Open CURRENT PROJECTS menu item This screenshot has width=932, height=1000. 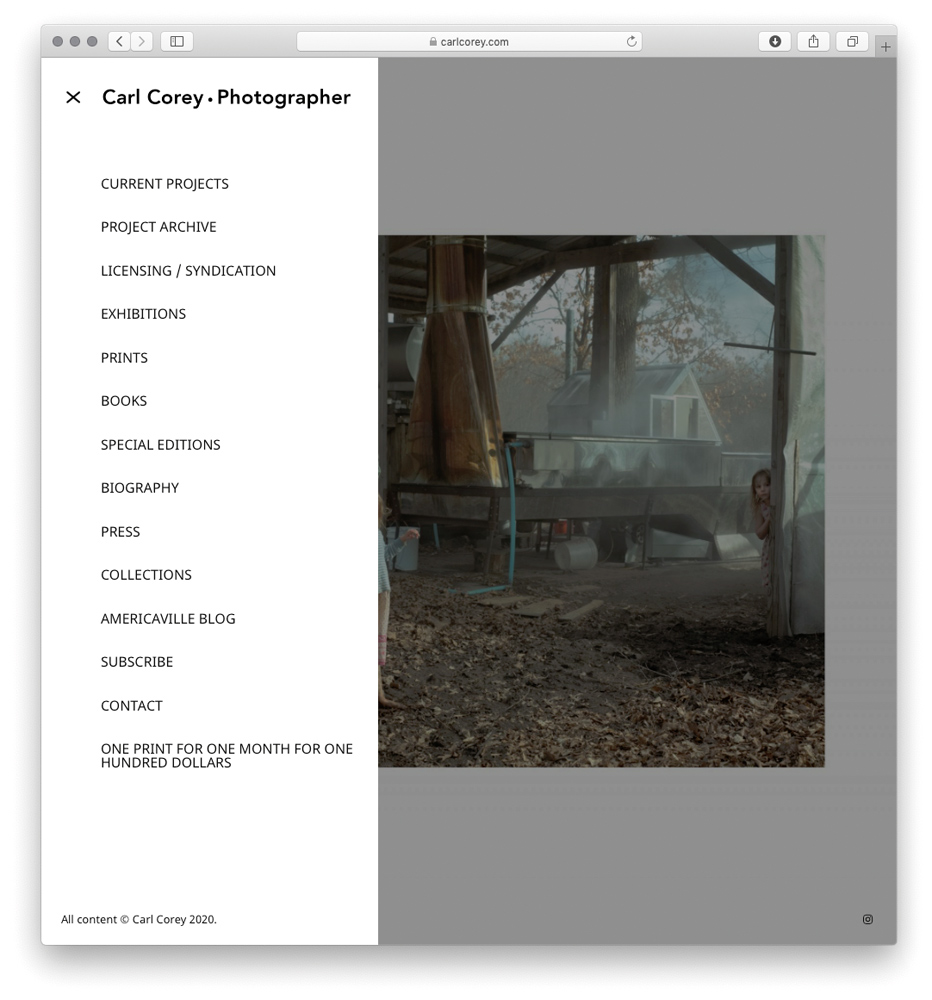tap(165, 184)
